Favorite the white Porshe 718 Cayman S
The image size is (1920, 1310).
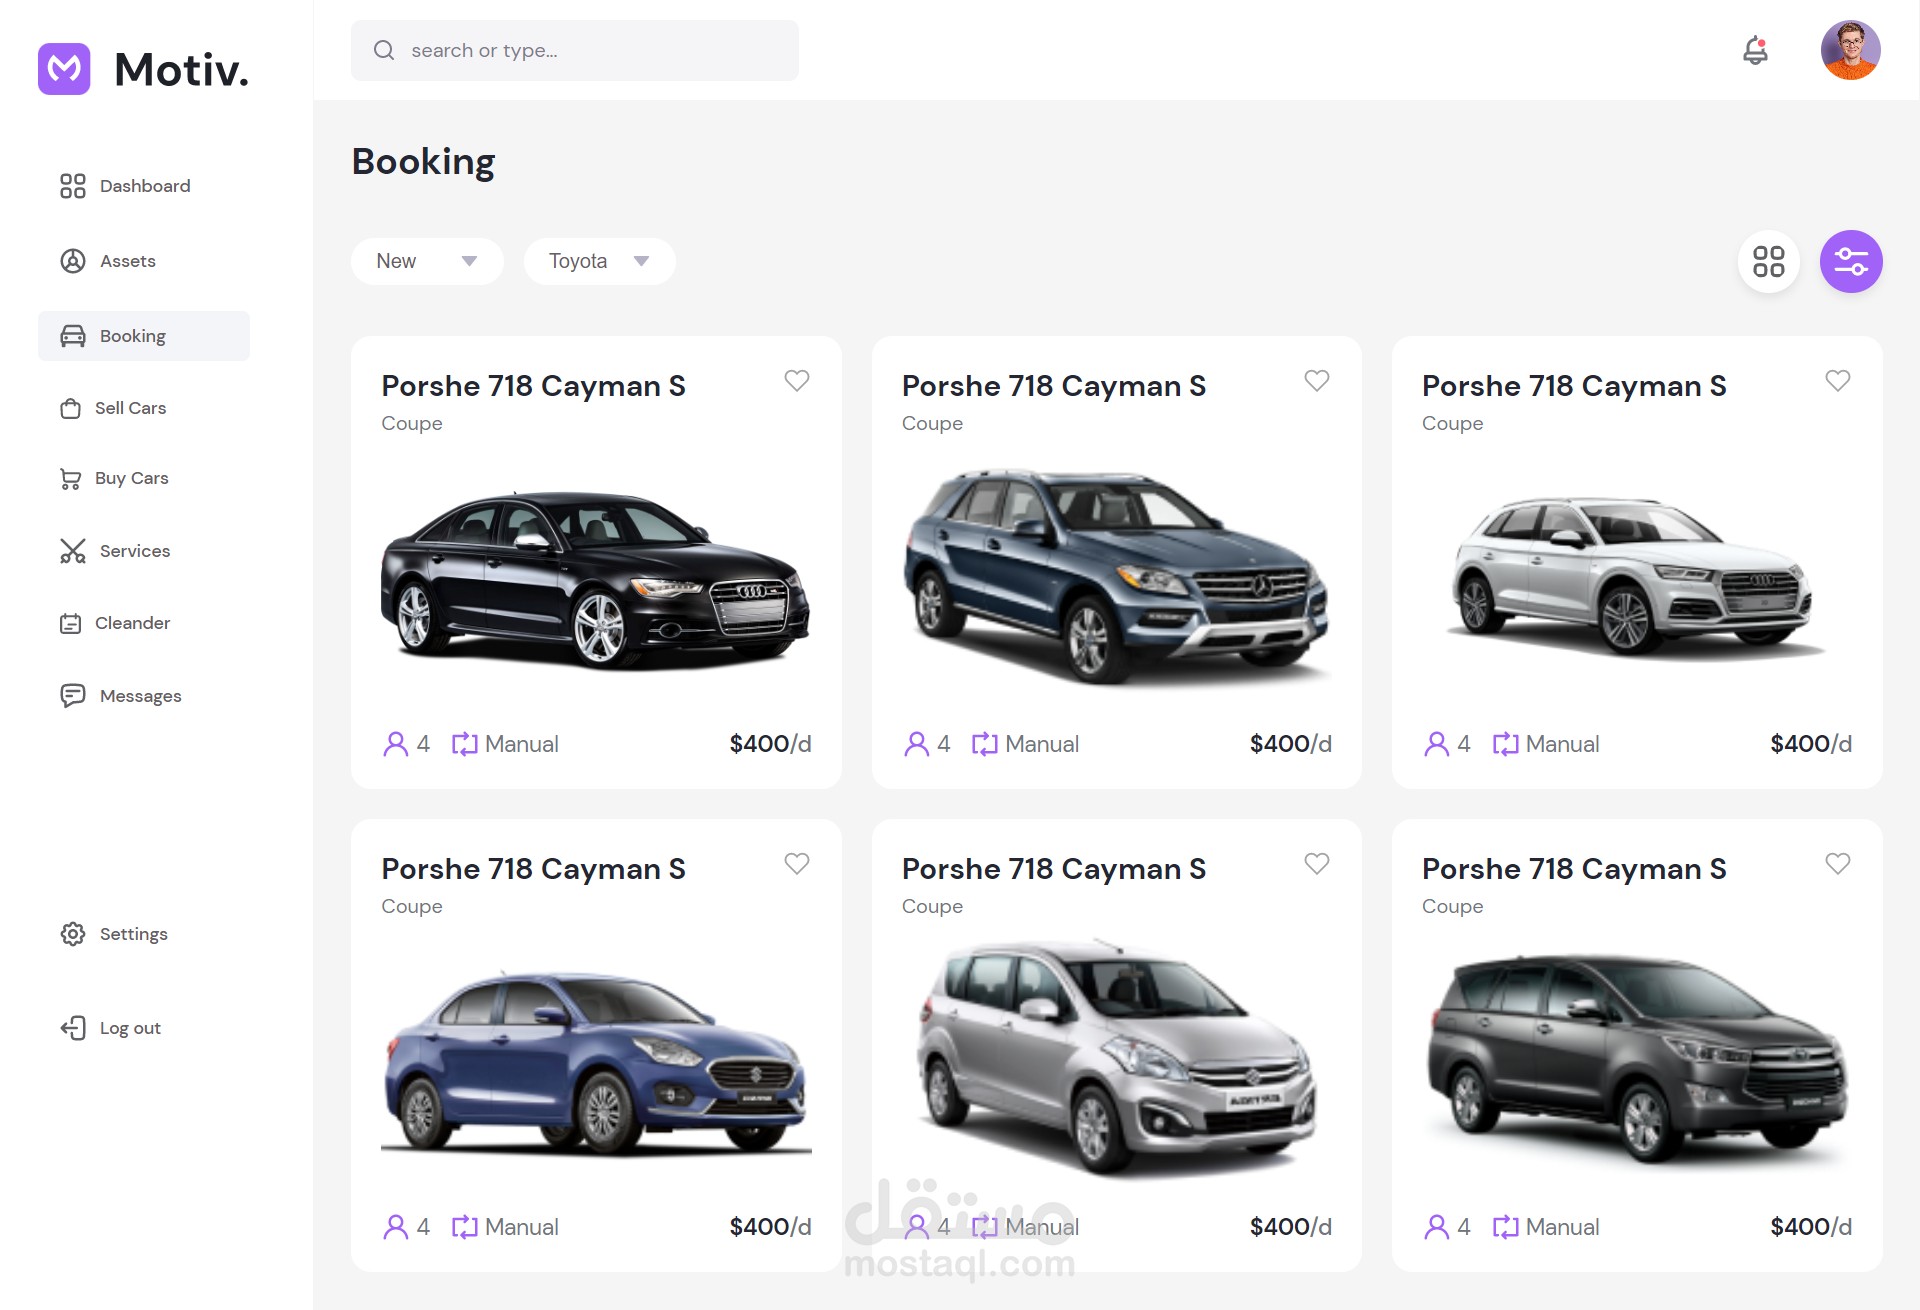point(1837,381)
